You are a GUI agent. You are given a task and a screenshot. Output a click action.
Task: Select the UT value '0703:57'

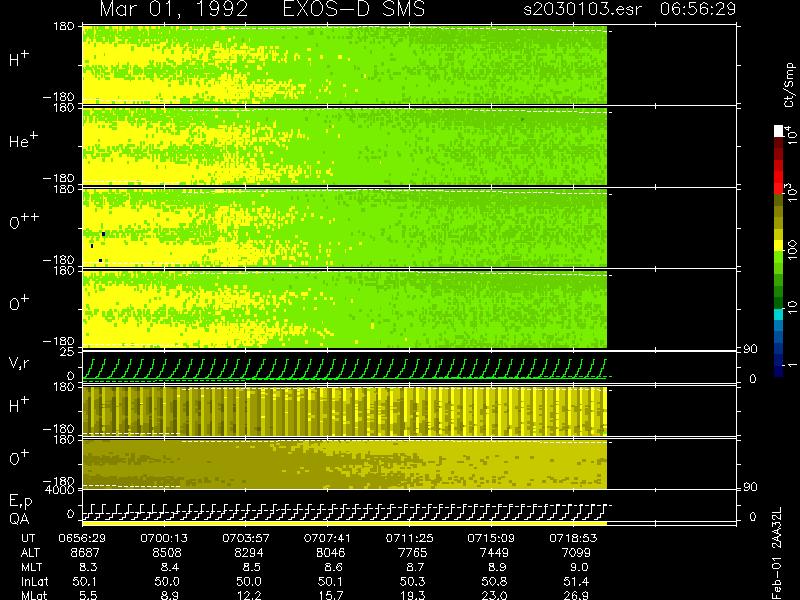(245, 538)
